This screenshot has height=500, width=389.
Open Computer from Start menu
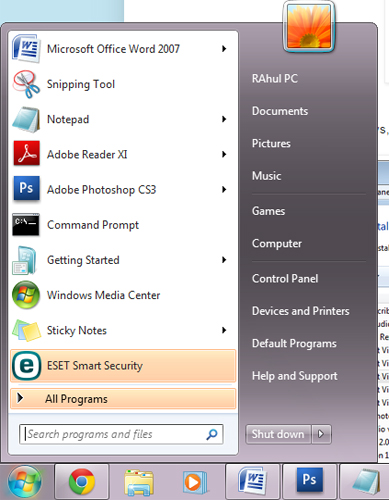277,244
